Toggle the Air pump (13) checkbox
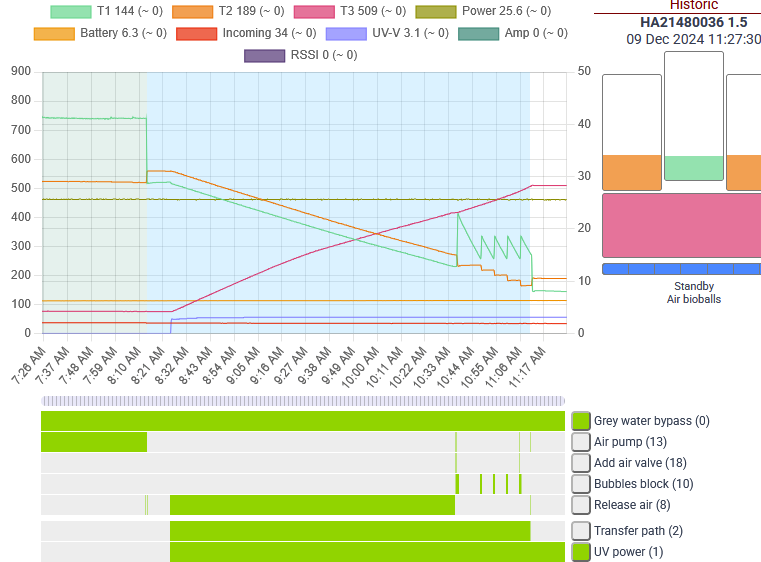 [581, 442]
